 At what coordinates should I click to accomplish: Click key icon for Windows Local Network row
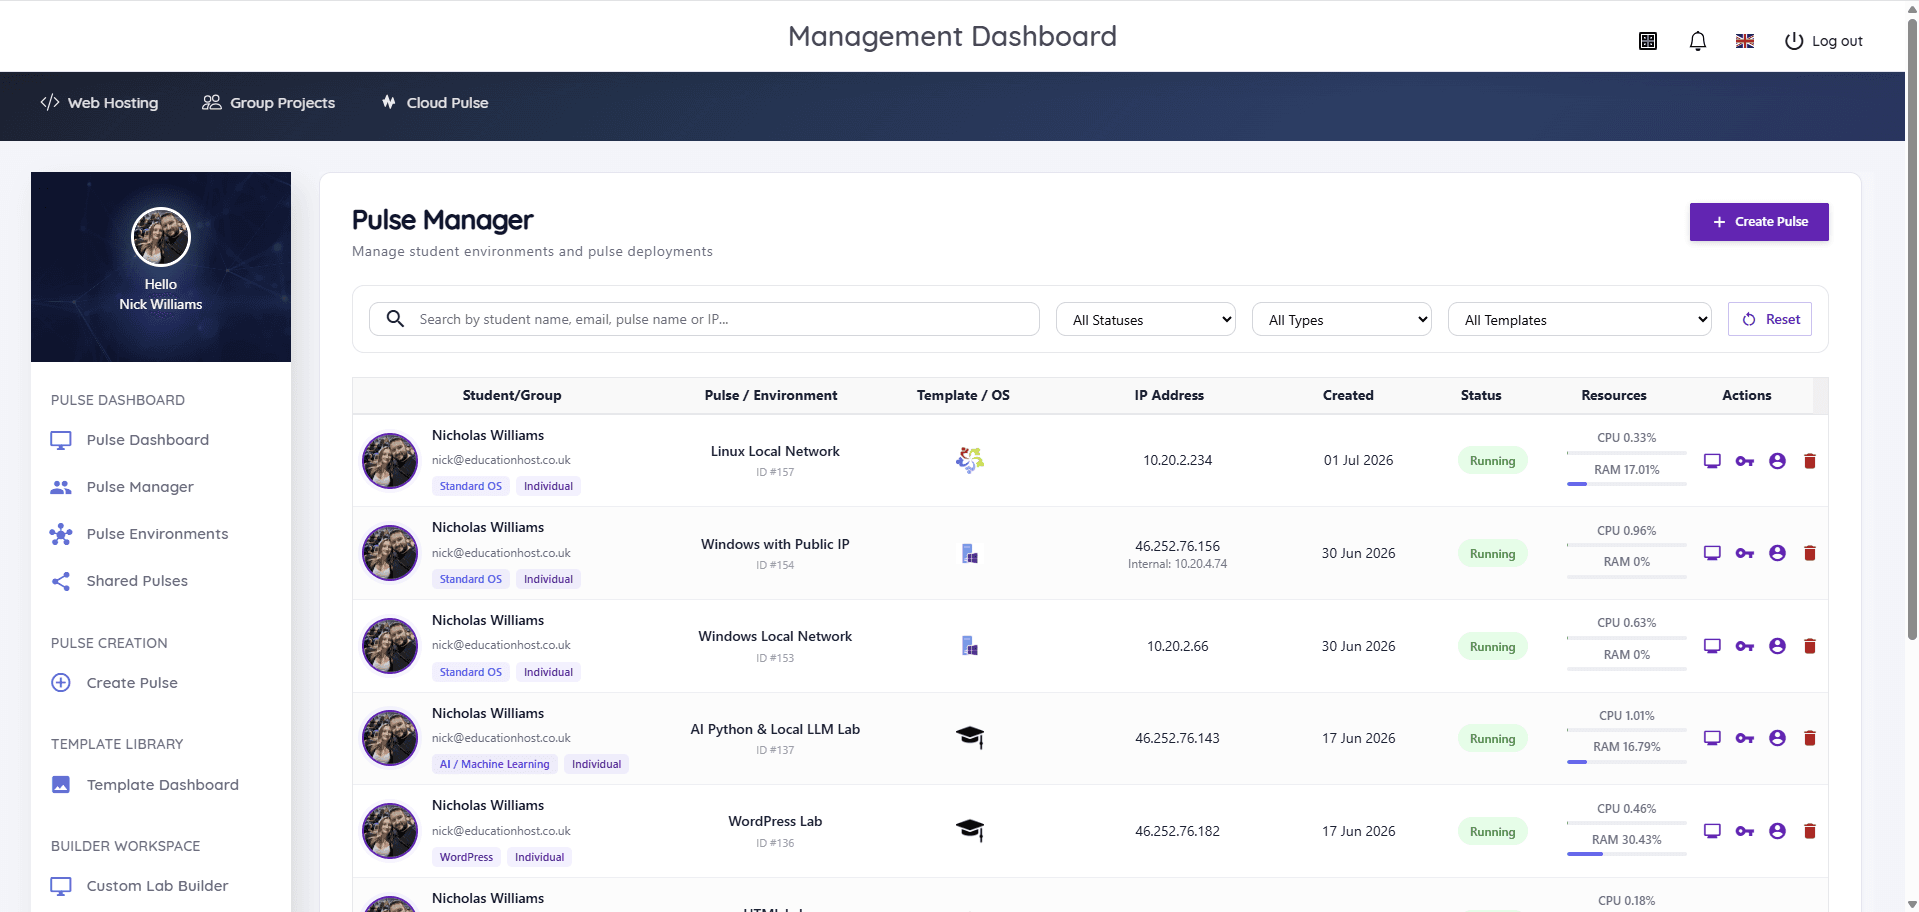click(x=1745, y=646)
